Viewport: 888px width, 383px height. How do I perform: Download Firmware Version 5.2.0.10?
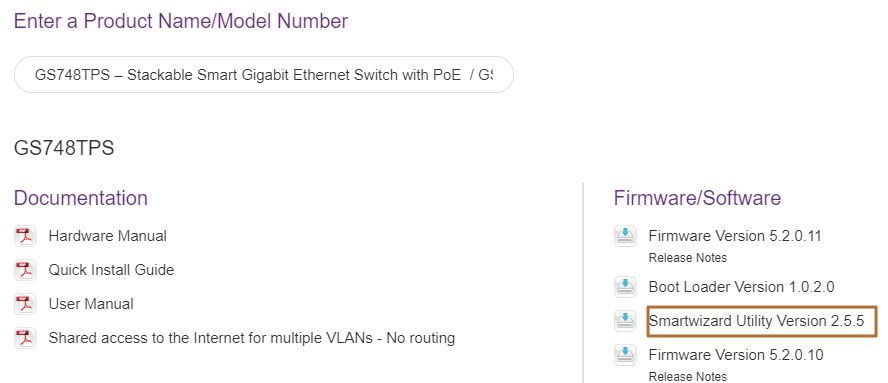pyautogui.click(x=736, y=355)
